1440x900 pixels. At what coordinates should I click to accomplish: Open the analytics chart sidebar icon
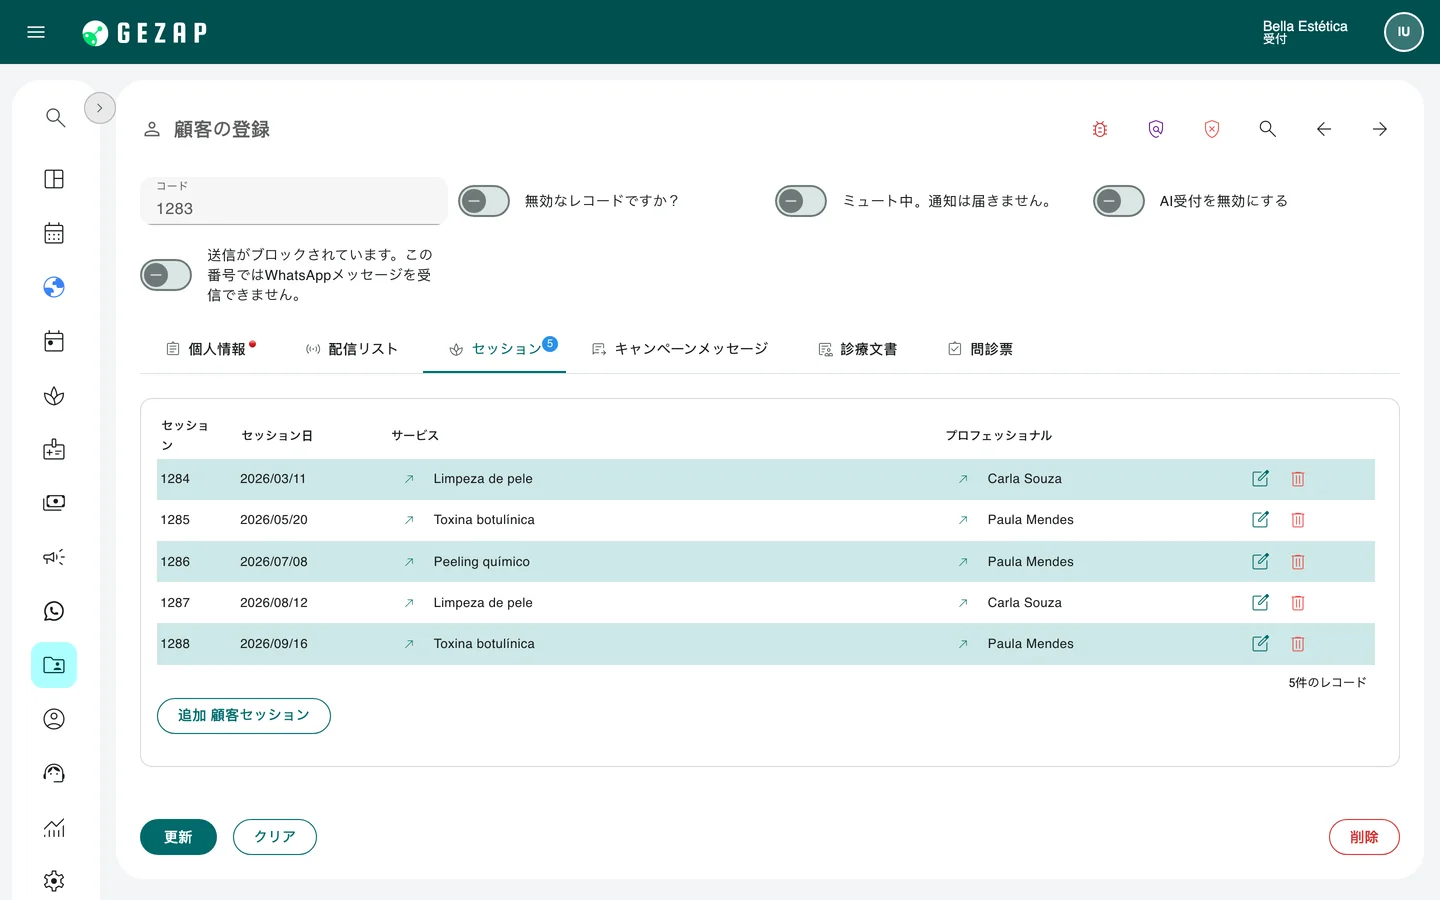(54, 827)
